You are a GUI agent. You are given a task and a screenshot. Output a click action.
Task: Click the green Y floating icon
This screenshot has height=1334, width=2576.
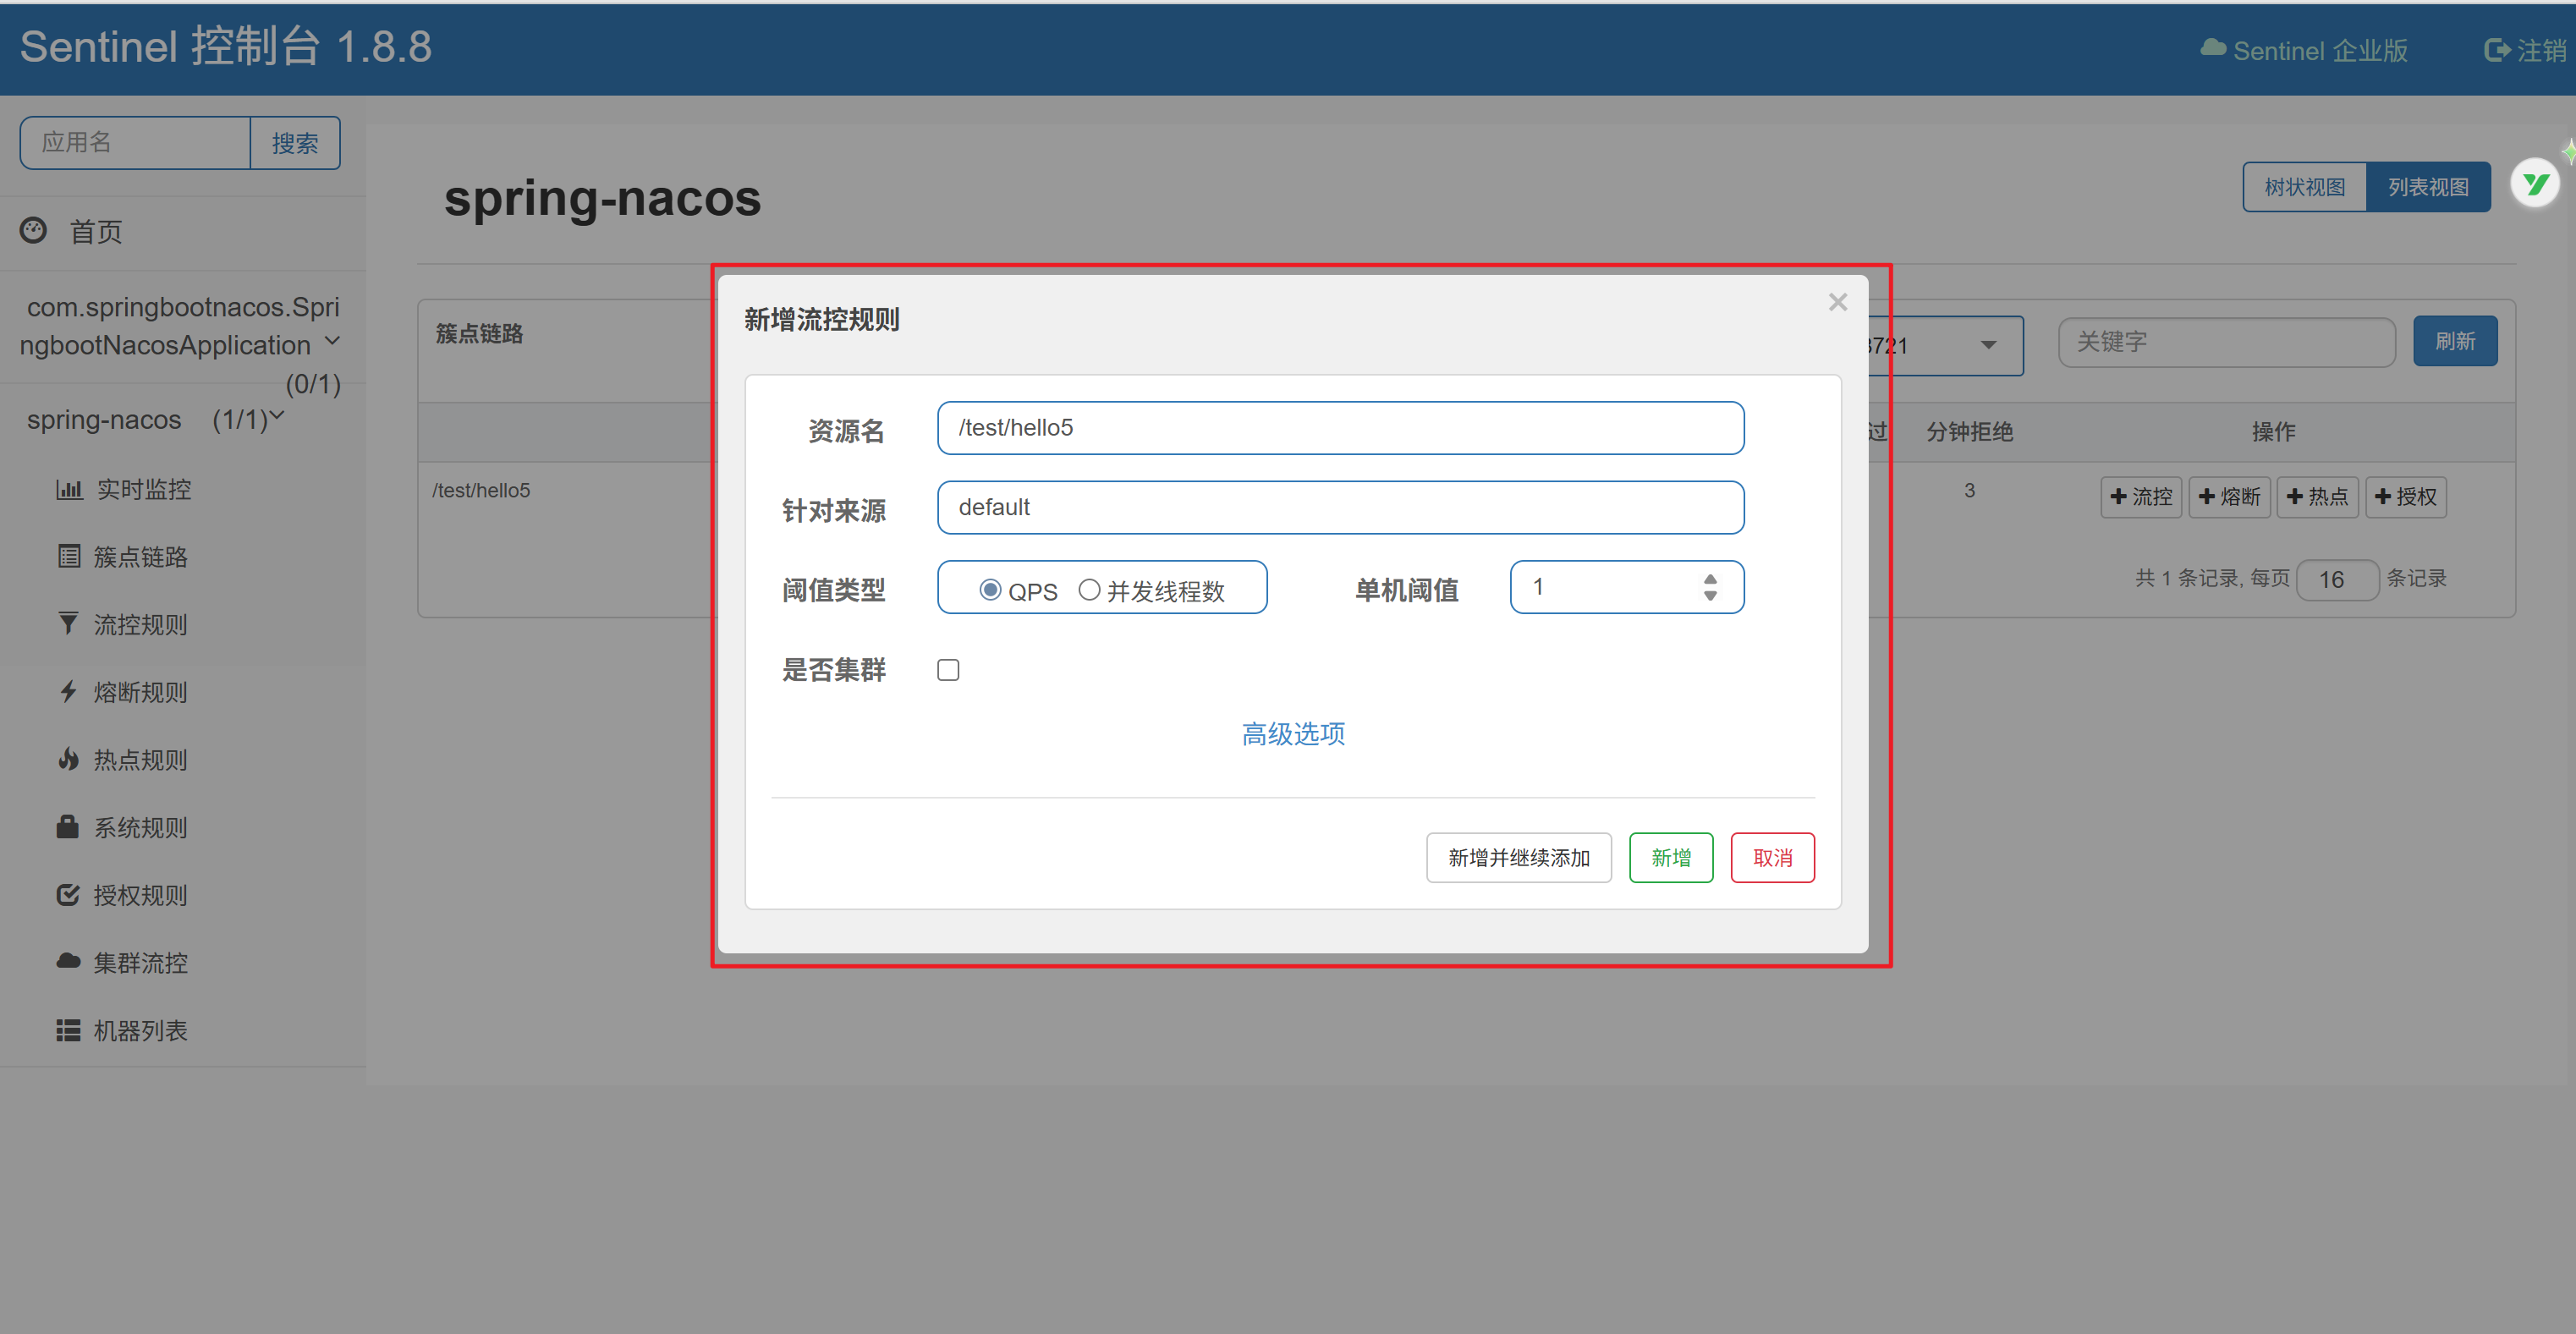tap(2534, 184)
